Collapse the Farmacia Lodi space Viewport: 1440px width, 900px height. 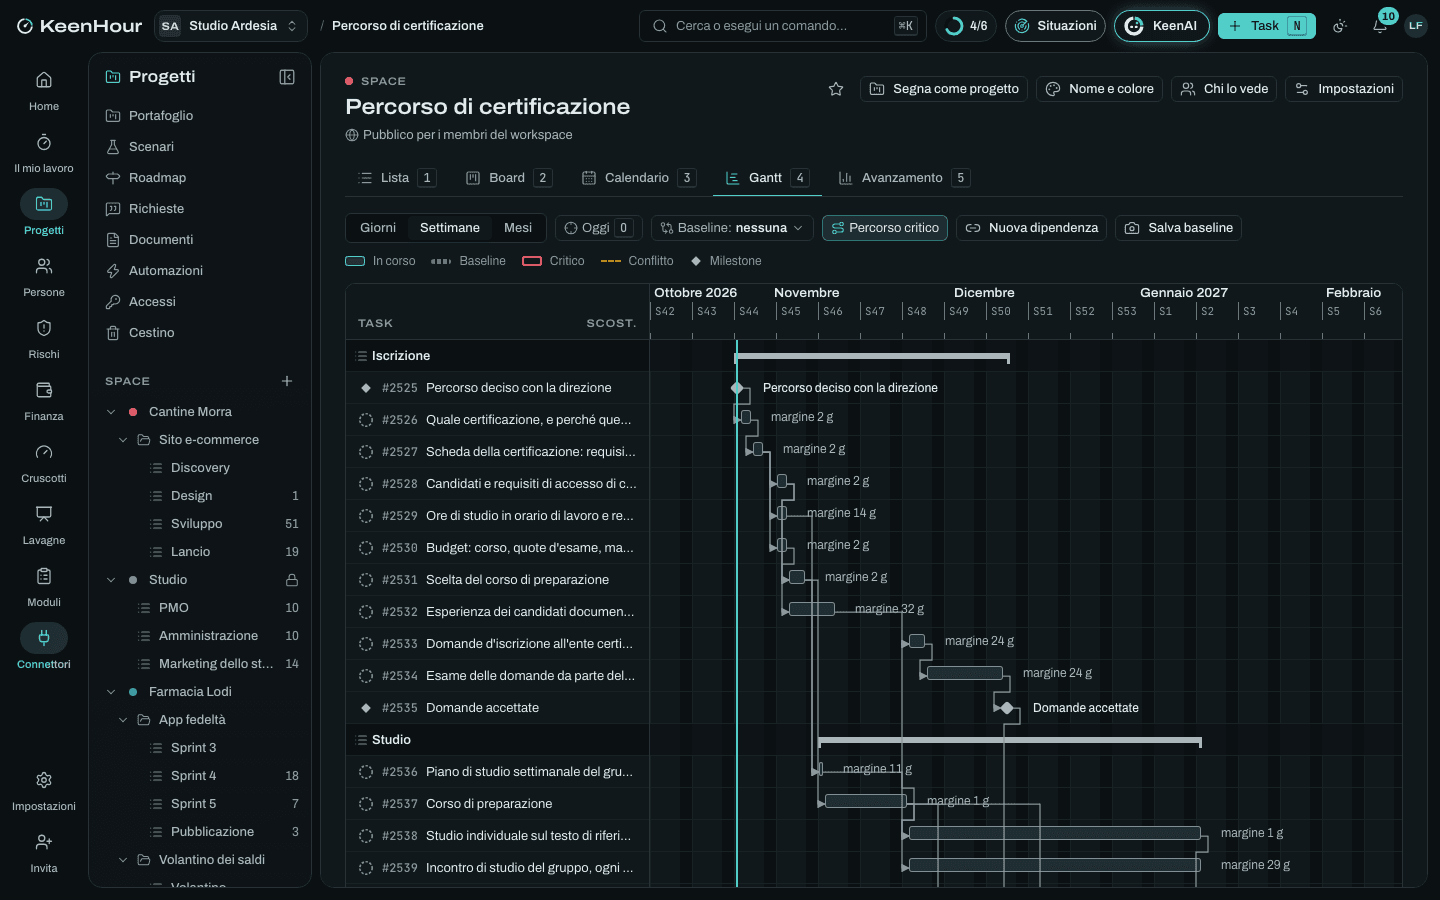tap(111, 692)
